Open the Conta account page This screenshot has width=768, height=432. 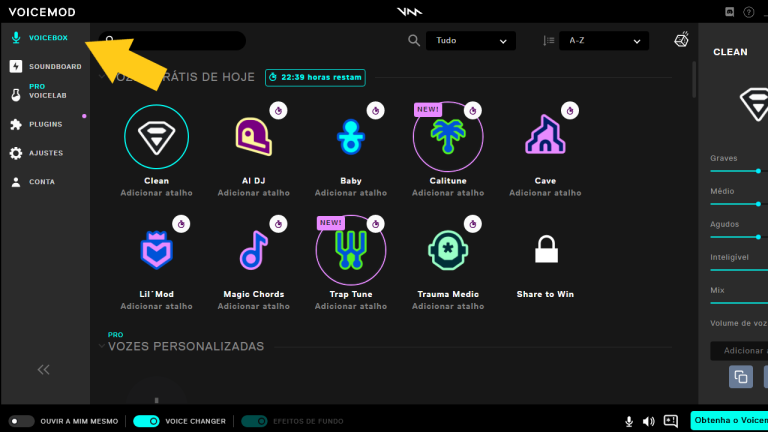(x=33, y=182)
